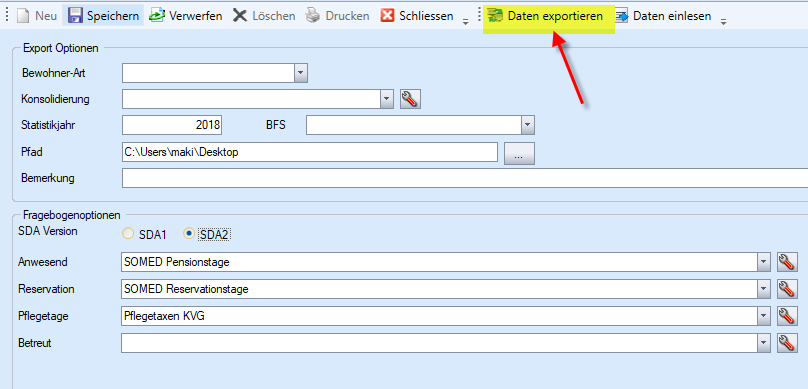Open the Anwesend dropdown arrow
Viewport: 808px width, 389px height.
coord(763,262)
